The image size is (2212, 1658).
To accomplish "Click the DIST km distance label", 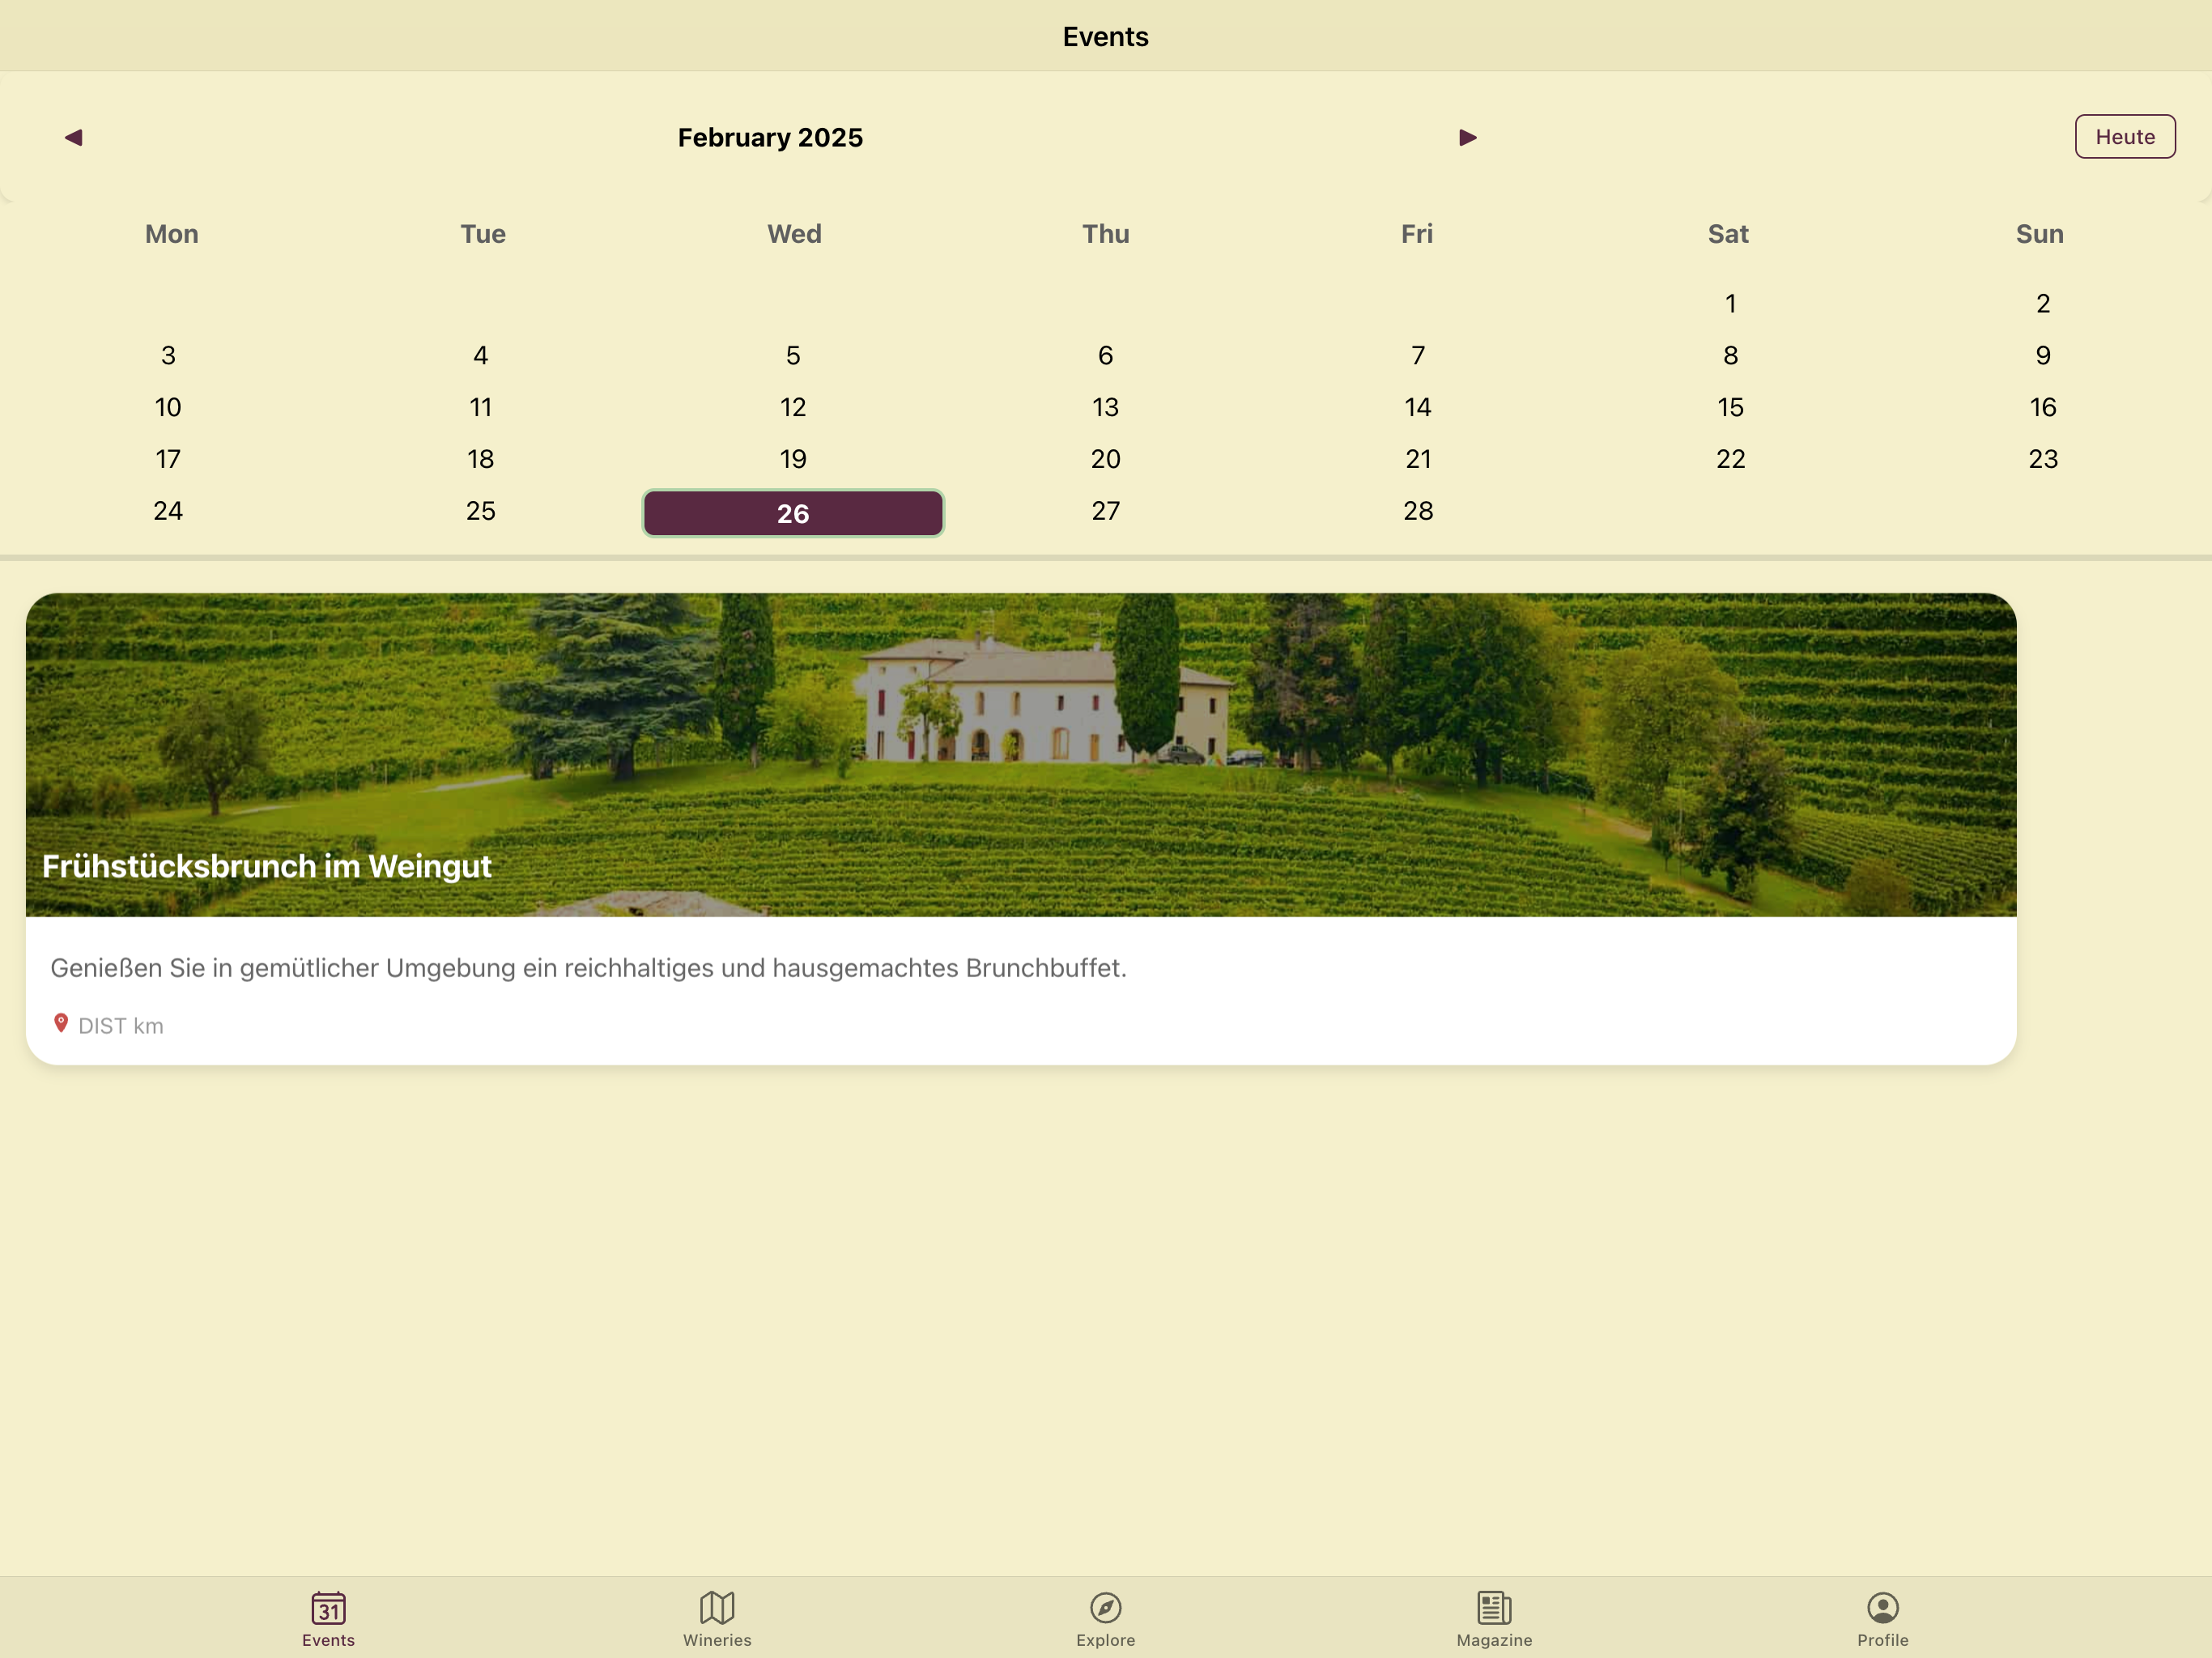I will [121, 1026].
